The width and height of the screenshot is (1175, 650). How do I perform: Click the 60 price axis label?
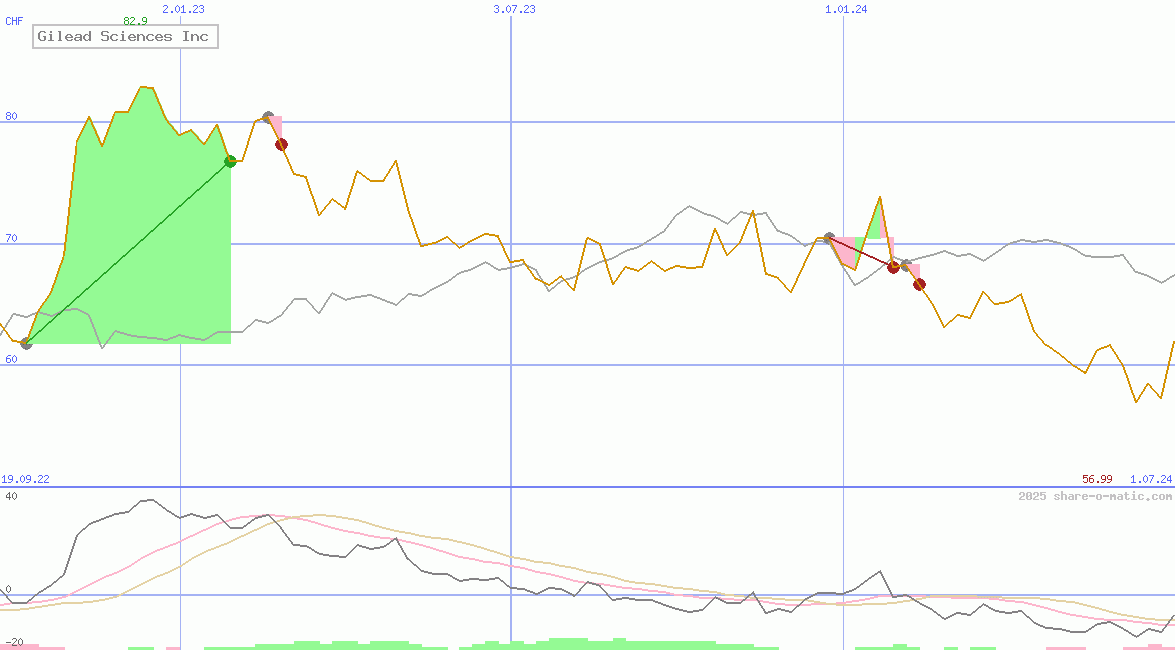tap(11, 359)
